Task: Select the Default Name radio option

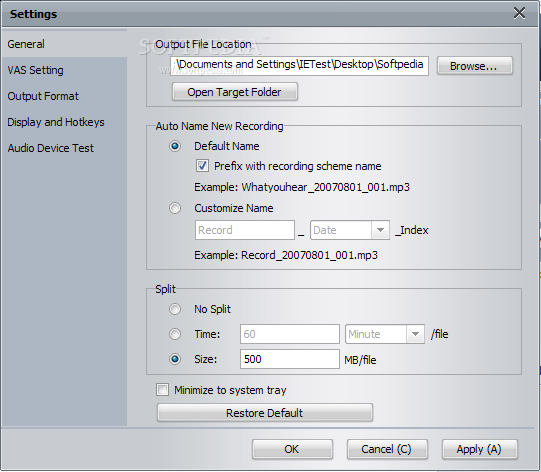Action: [x=175, y=146]
